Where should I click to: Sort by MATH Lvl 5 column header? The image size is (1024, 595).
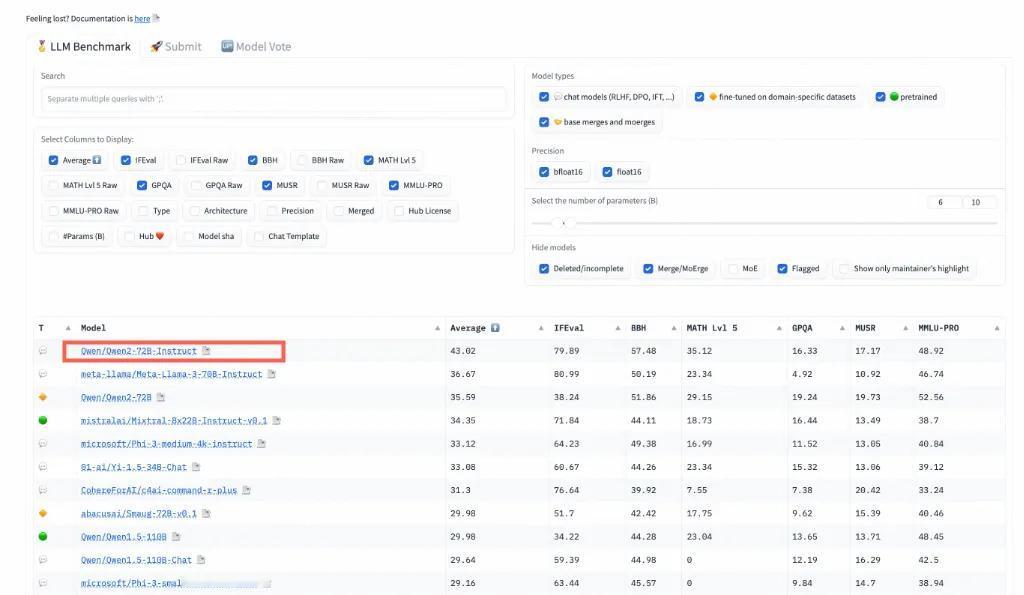[x=711, y=328]
